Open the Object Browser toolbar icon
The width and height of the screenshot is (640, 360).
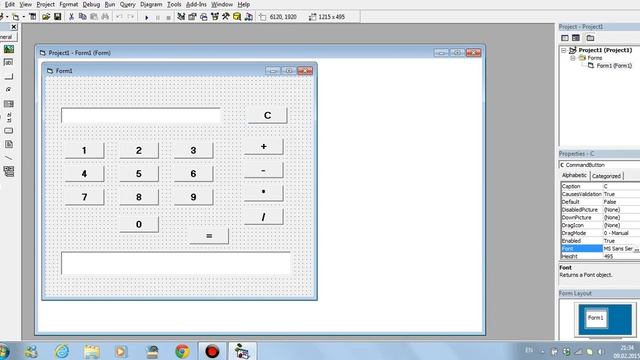[x=215, y=17]
